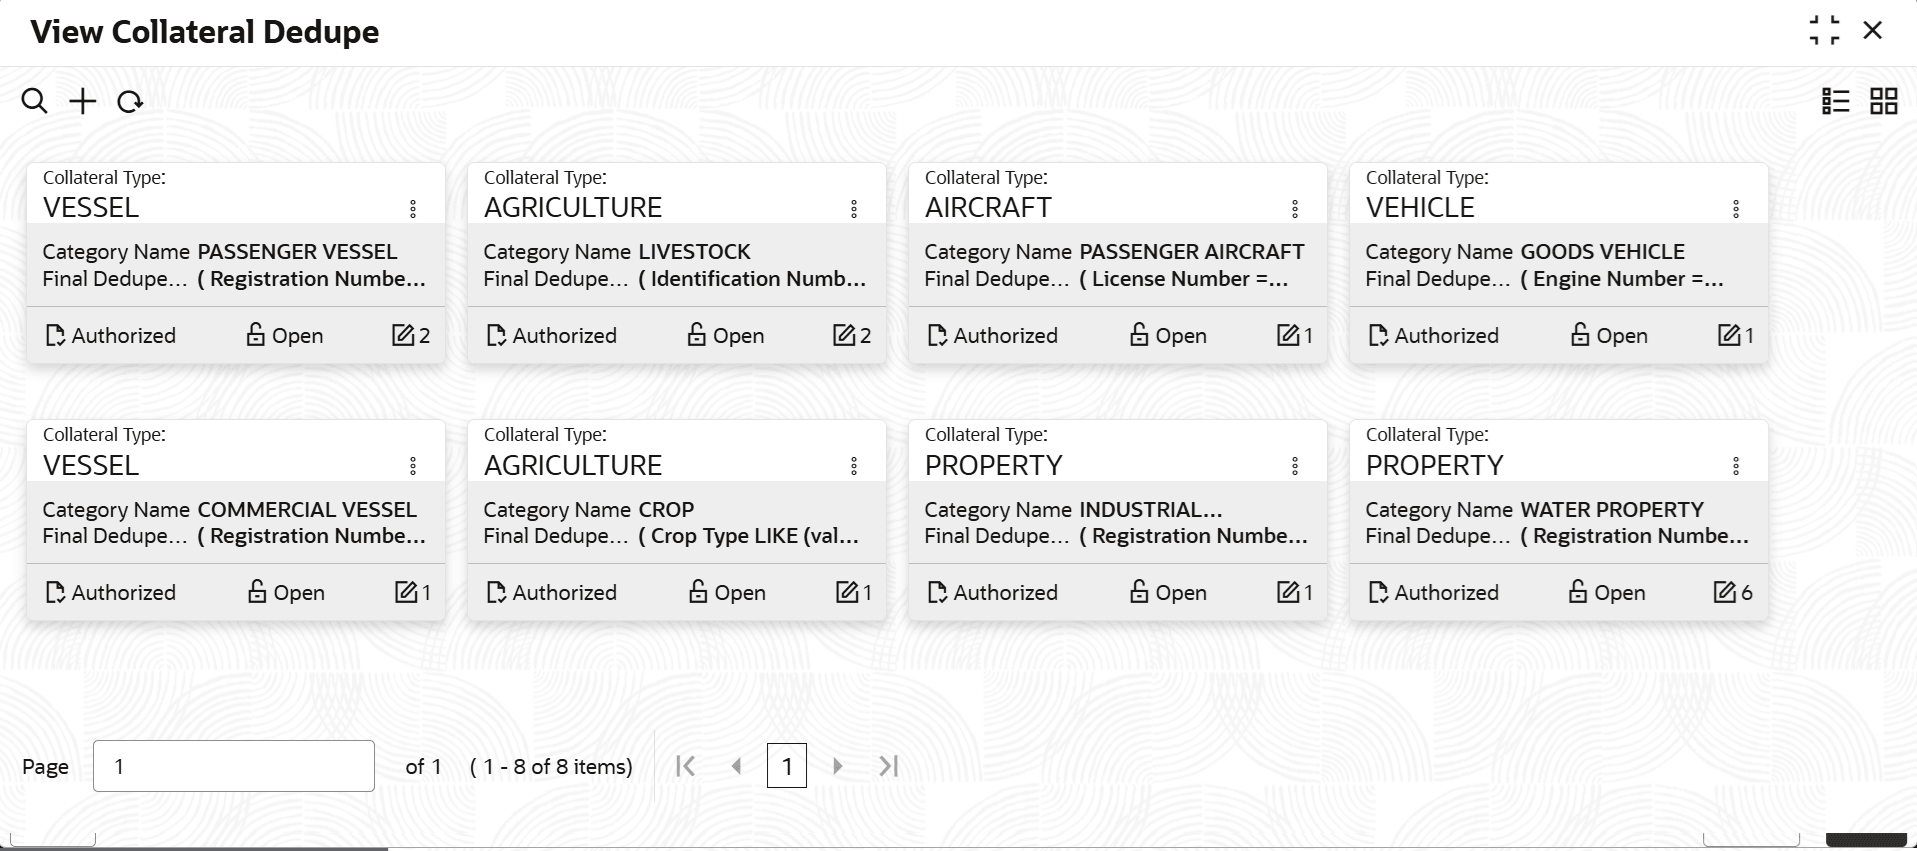Open the CROP category card
The image size is (1917, 851).
click(676, 521)
